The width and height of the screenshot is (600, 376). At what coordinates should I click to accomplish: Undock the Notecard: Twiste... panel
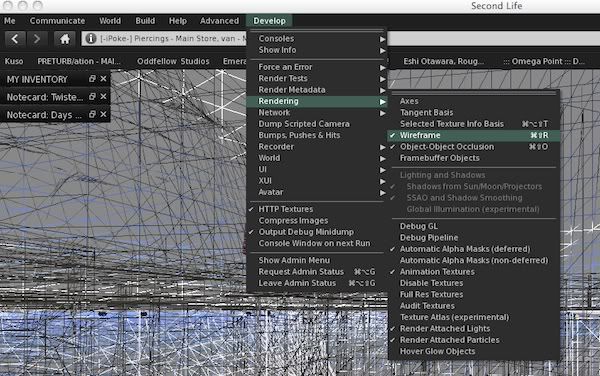point(92,96)
